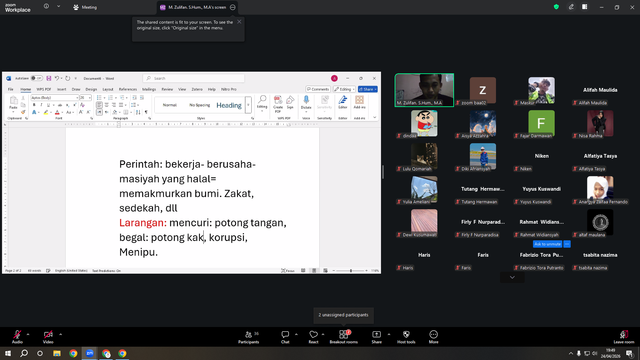Toggle Italic formatting
The height and width of the screenshot is (360, 640).
[x=41, y=105]
